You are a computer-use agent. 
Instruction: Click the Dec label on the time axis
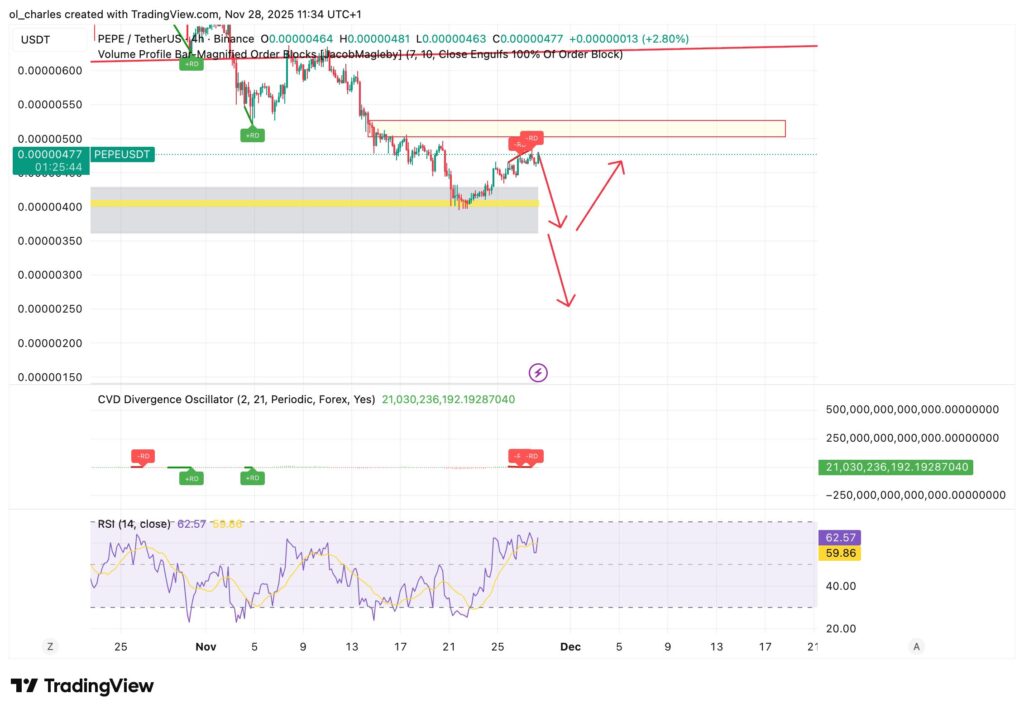(570, 647)
